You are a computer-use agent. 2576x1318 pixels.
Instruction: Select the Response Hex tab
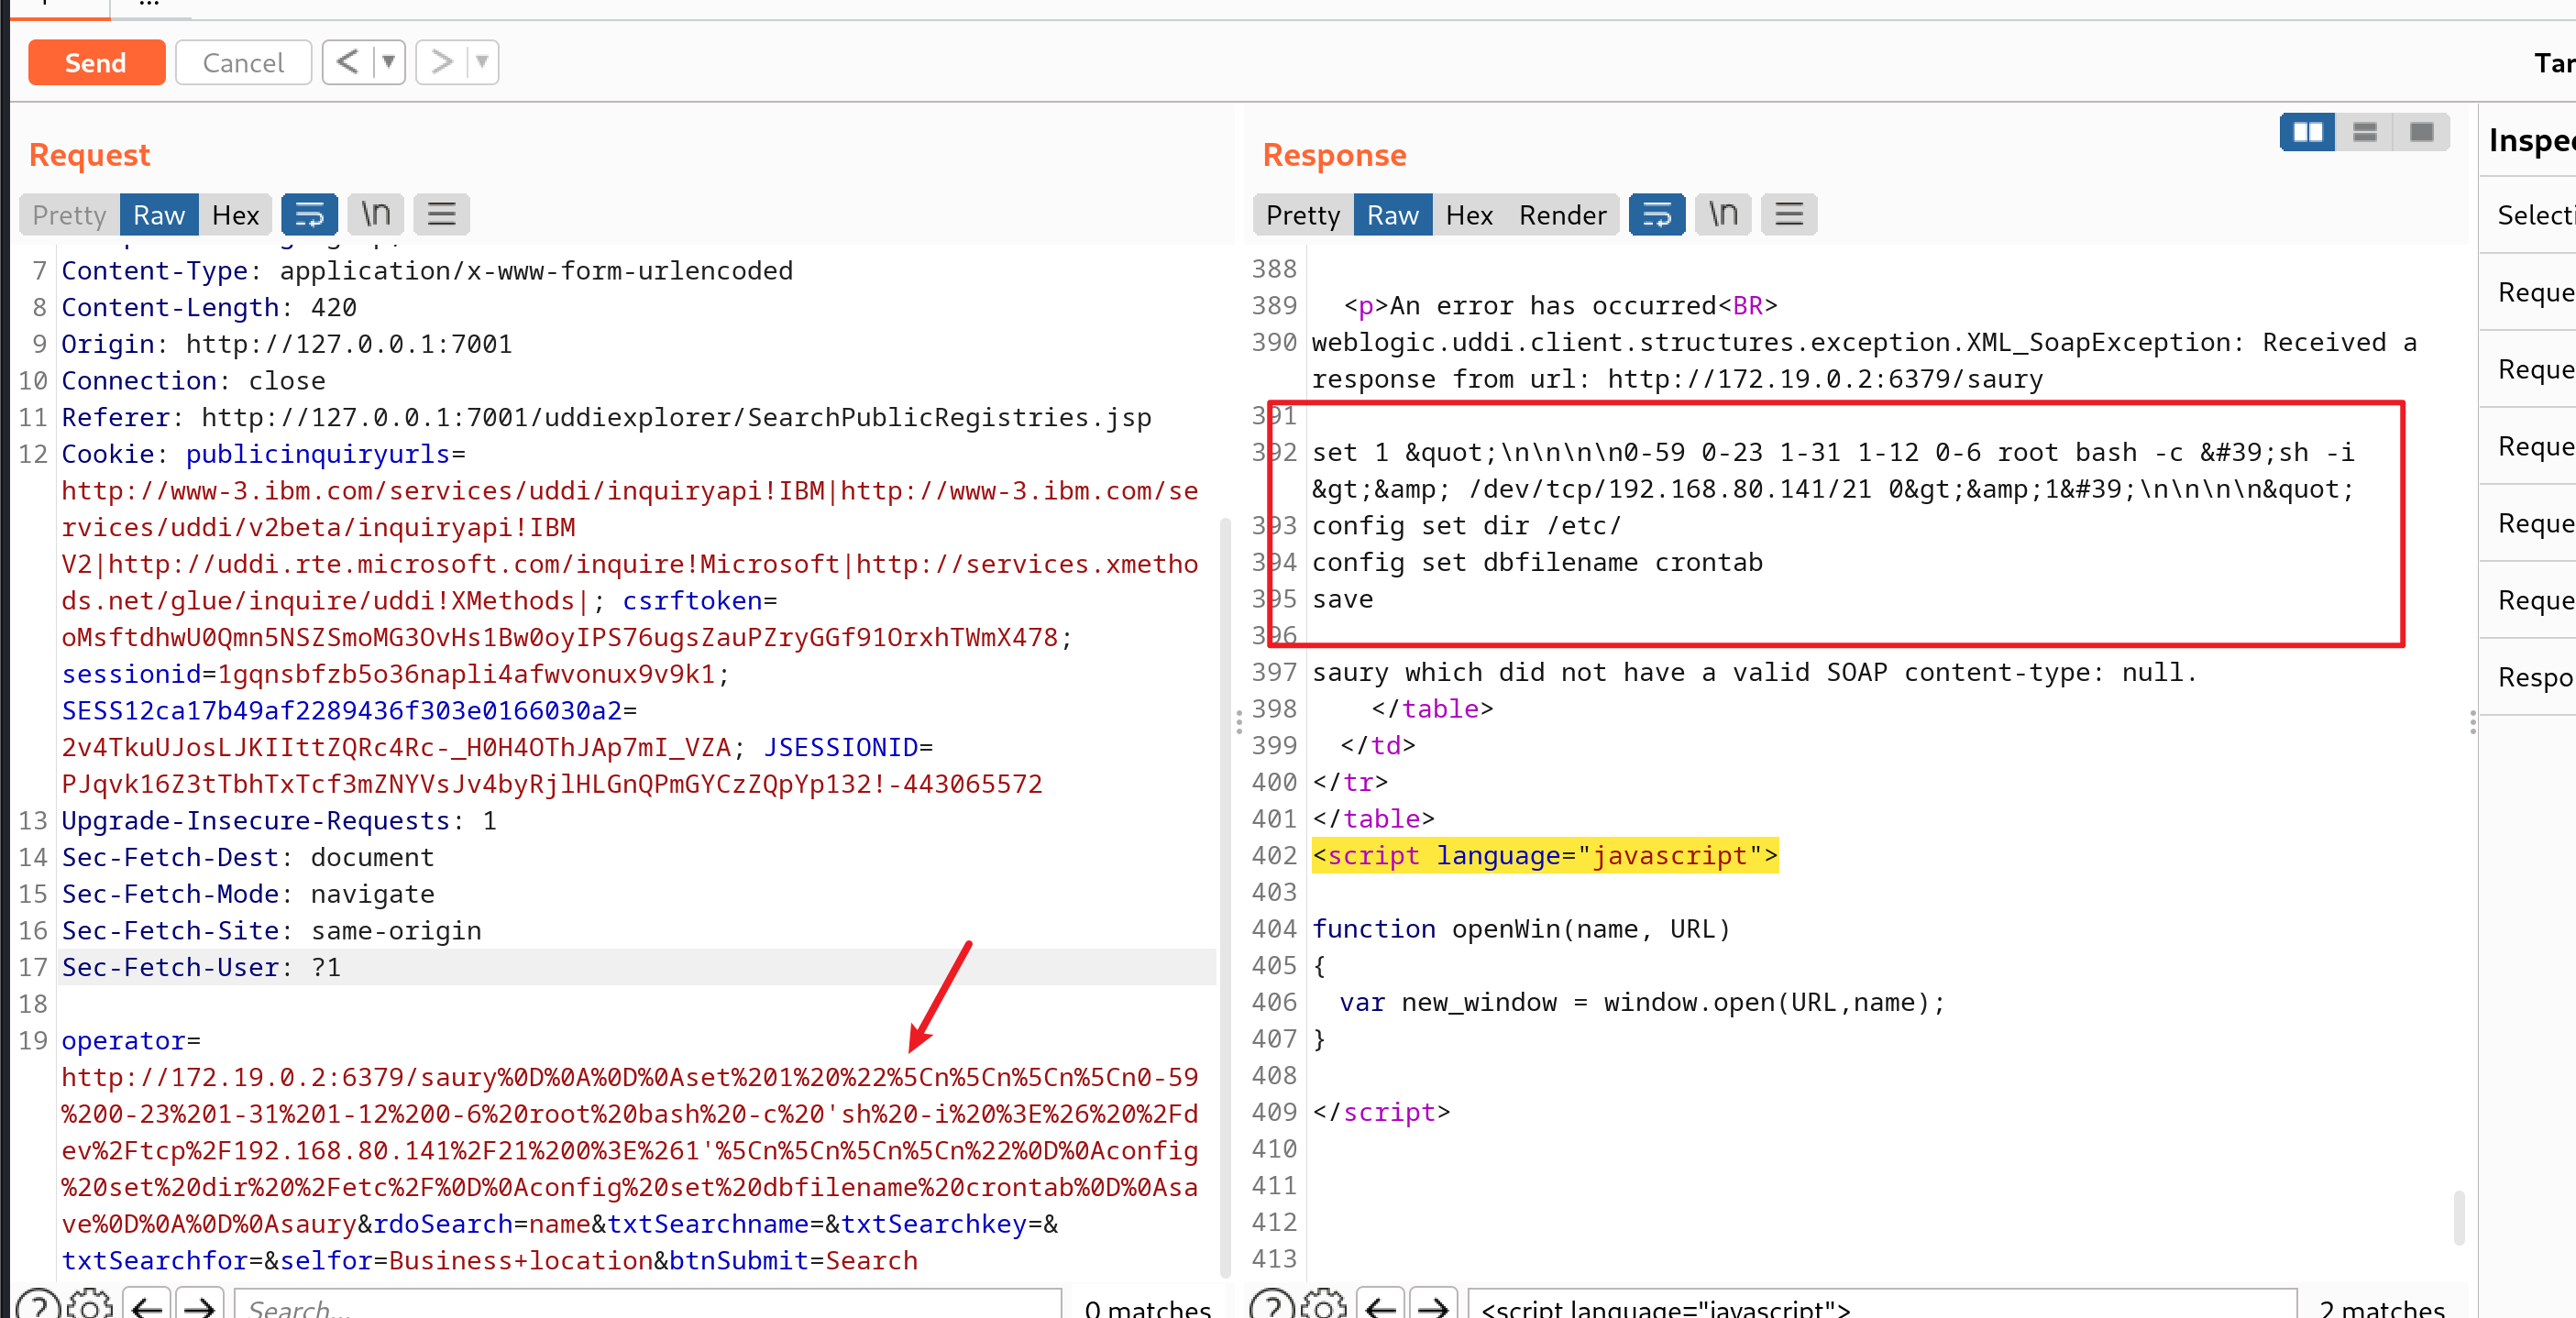[x=1469, y=215]
